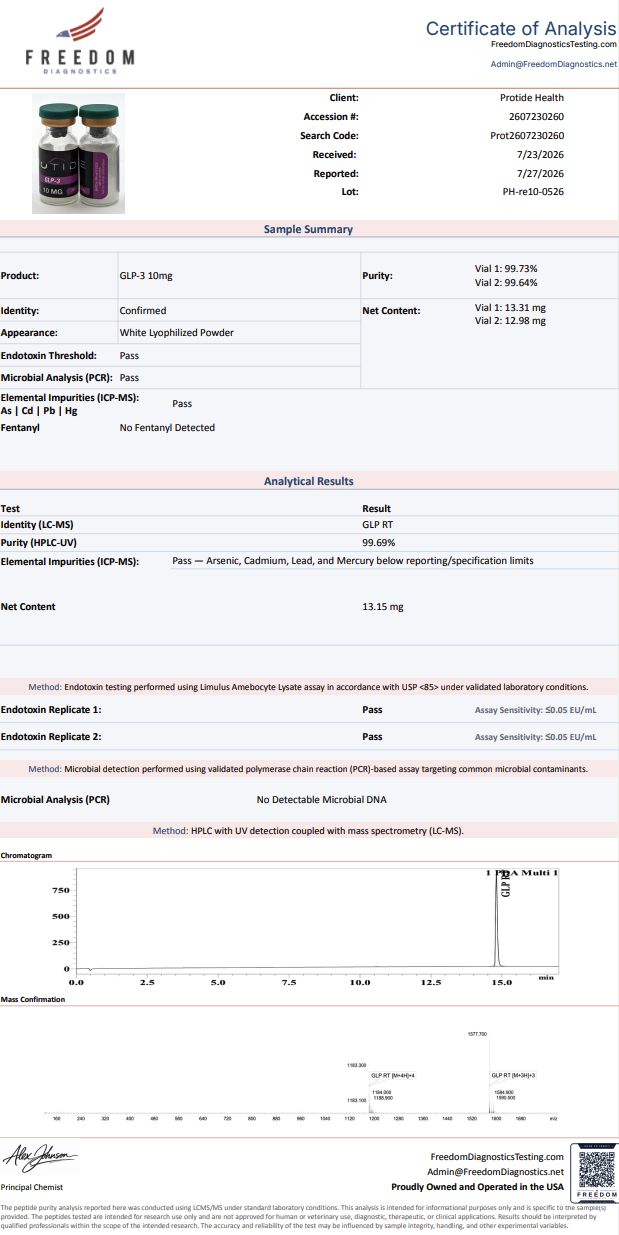Select White Lyophilized Powder appearance text
This screenshot has width=619, height=1235.
177,333
